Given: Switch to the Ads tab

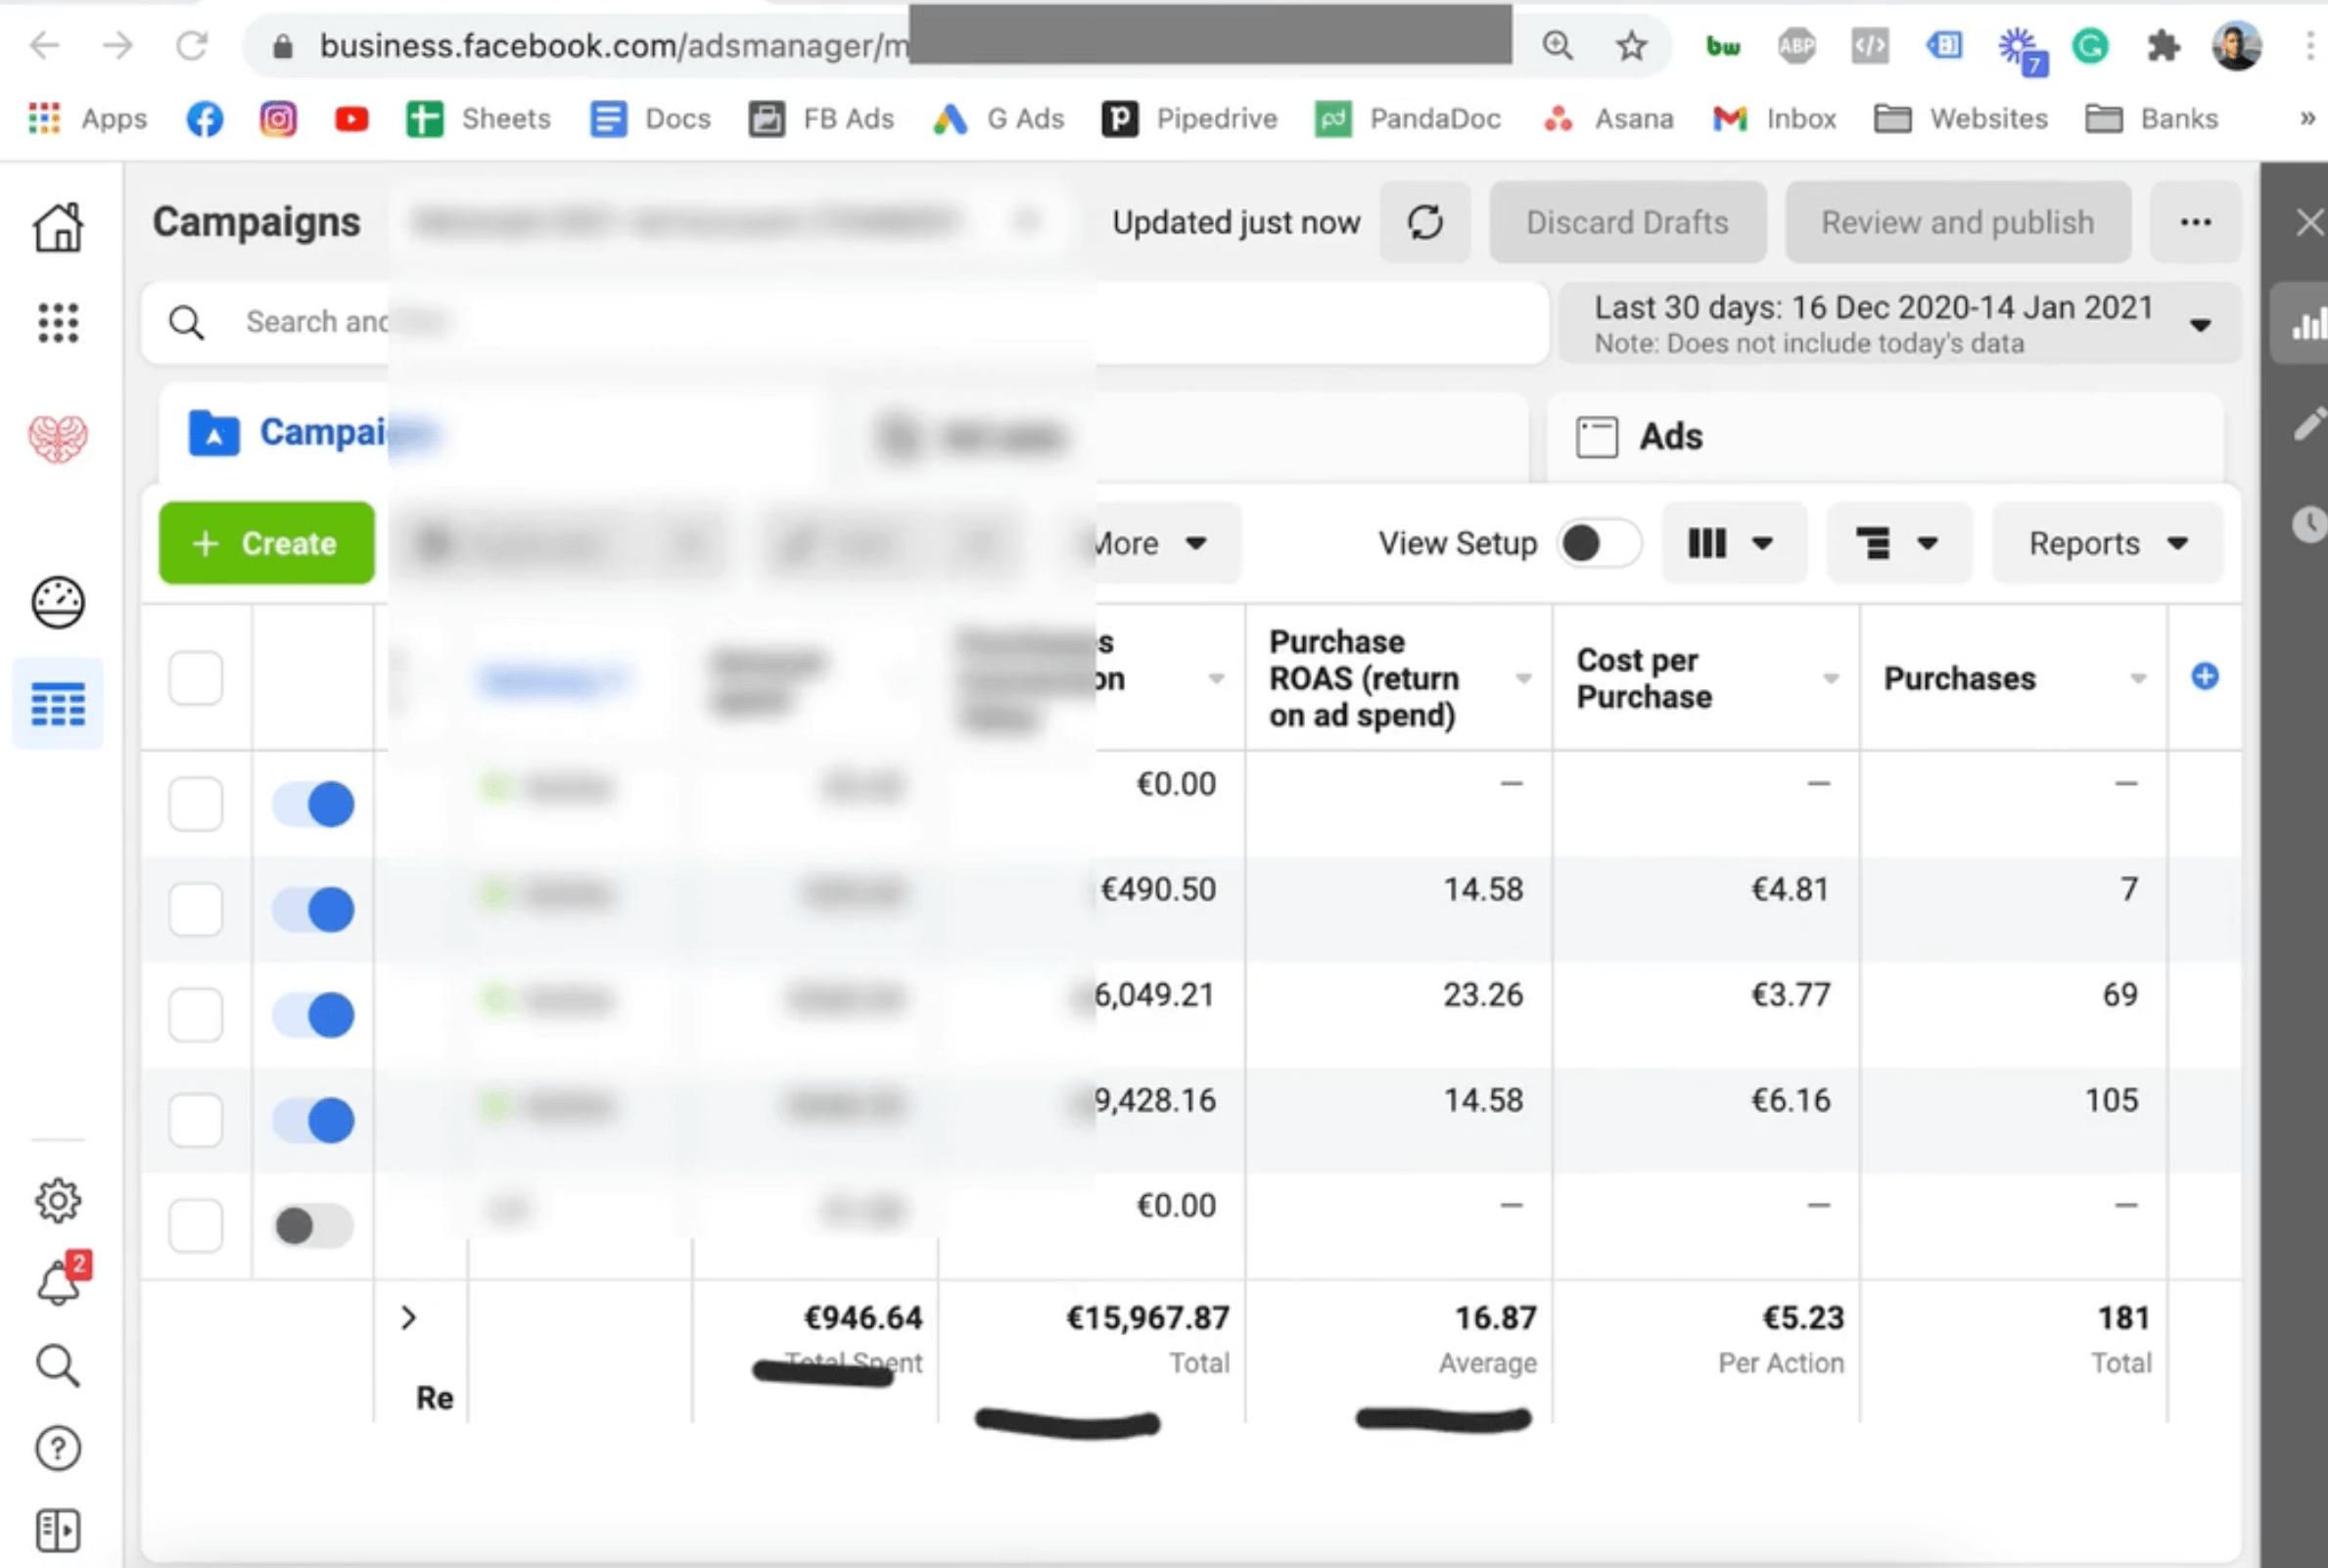Looking at the screenshot, I should (1669, 437).
